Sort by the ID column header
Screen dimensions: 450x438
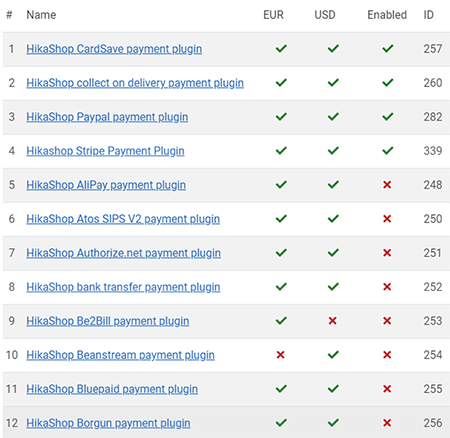point(429,15)
